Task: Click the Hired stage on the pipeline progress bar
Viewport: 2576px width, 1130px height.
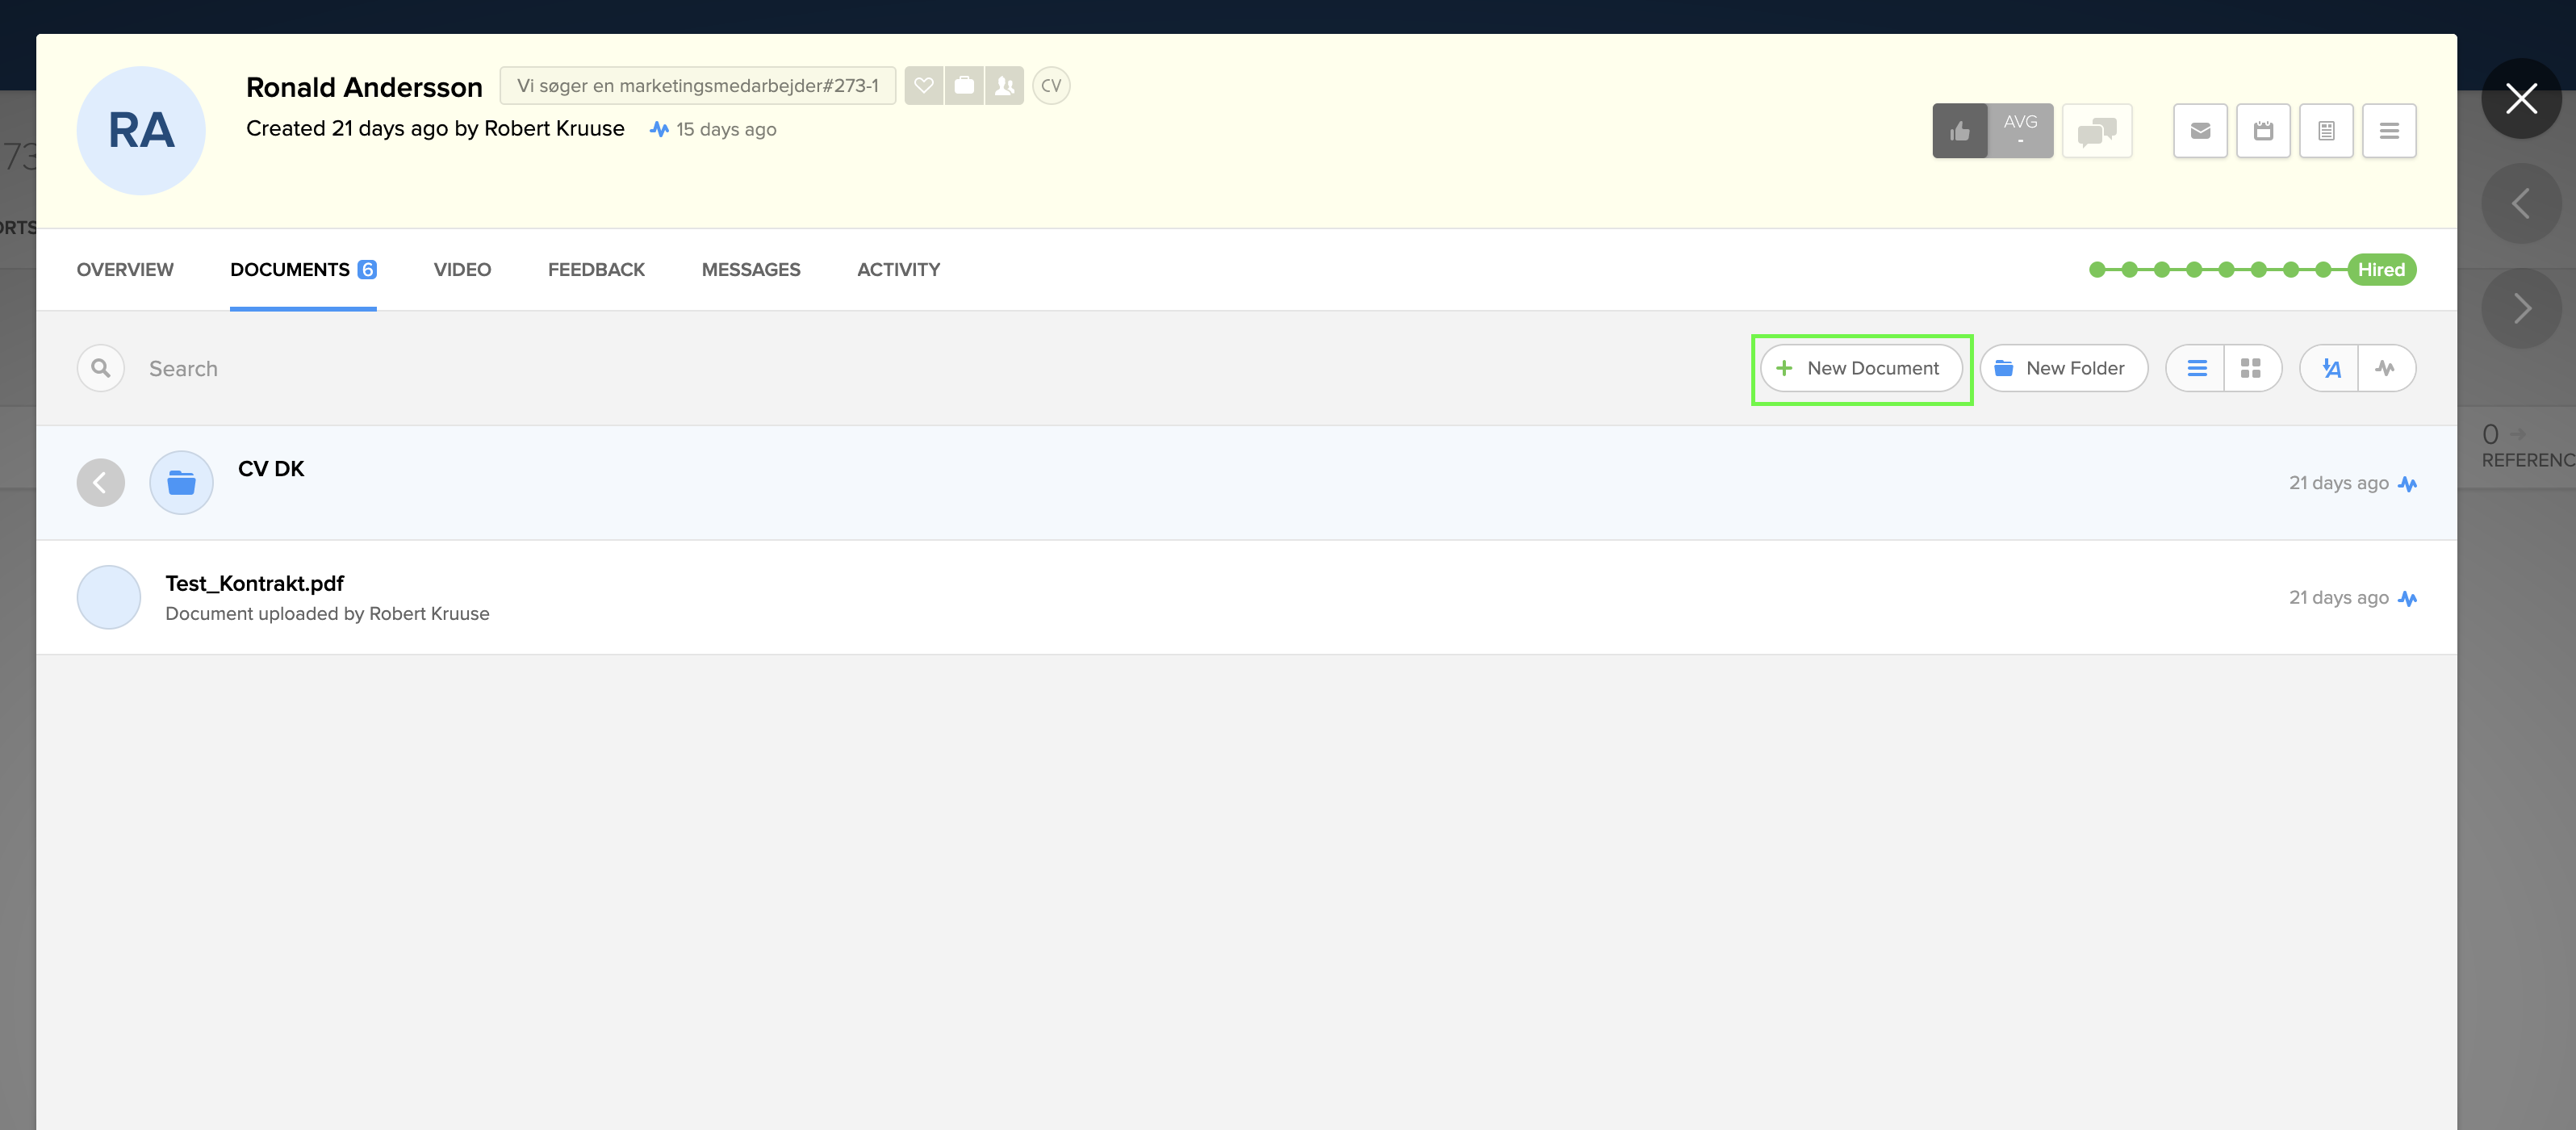Action: click(x=2382, y=269)
